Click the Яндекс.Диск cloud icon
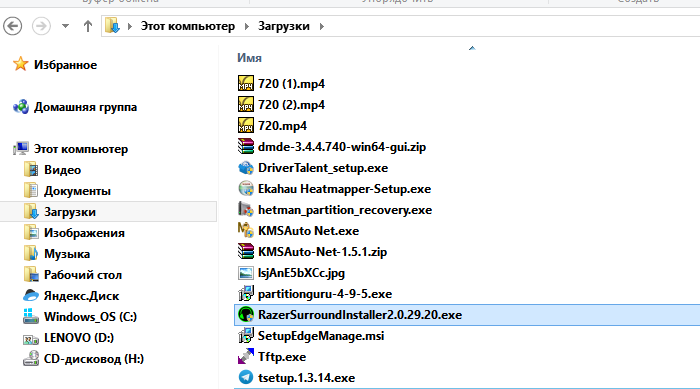The width and height of the screenshot is (700, 389). pyautogui.click(x=31, y=296)
